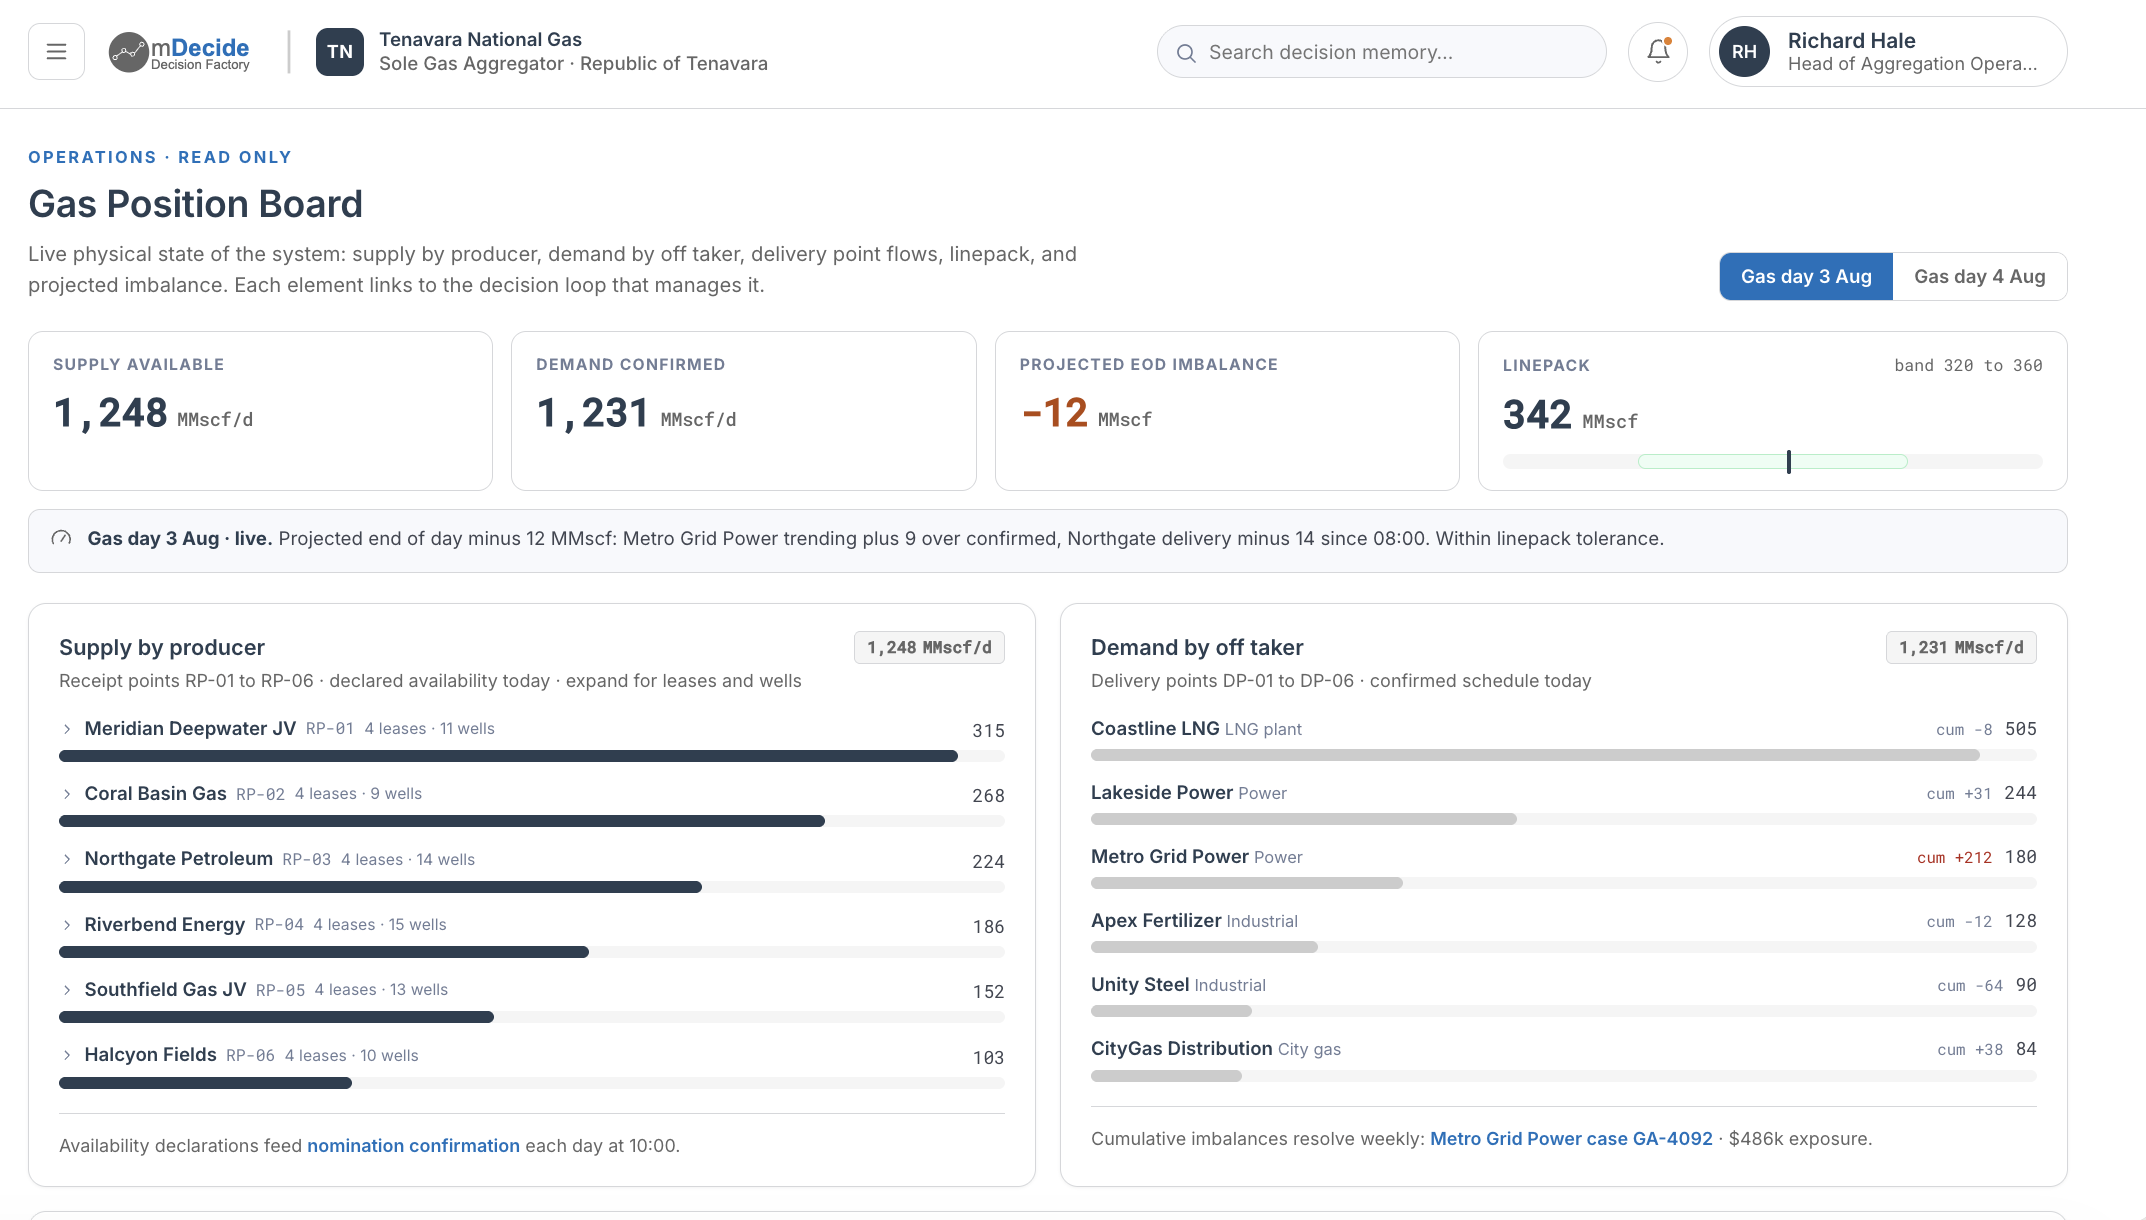Click the search magnifier icon

[x=1186, y=53]
